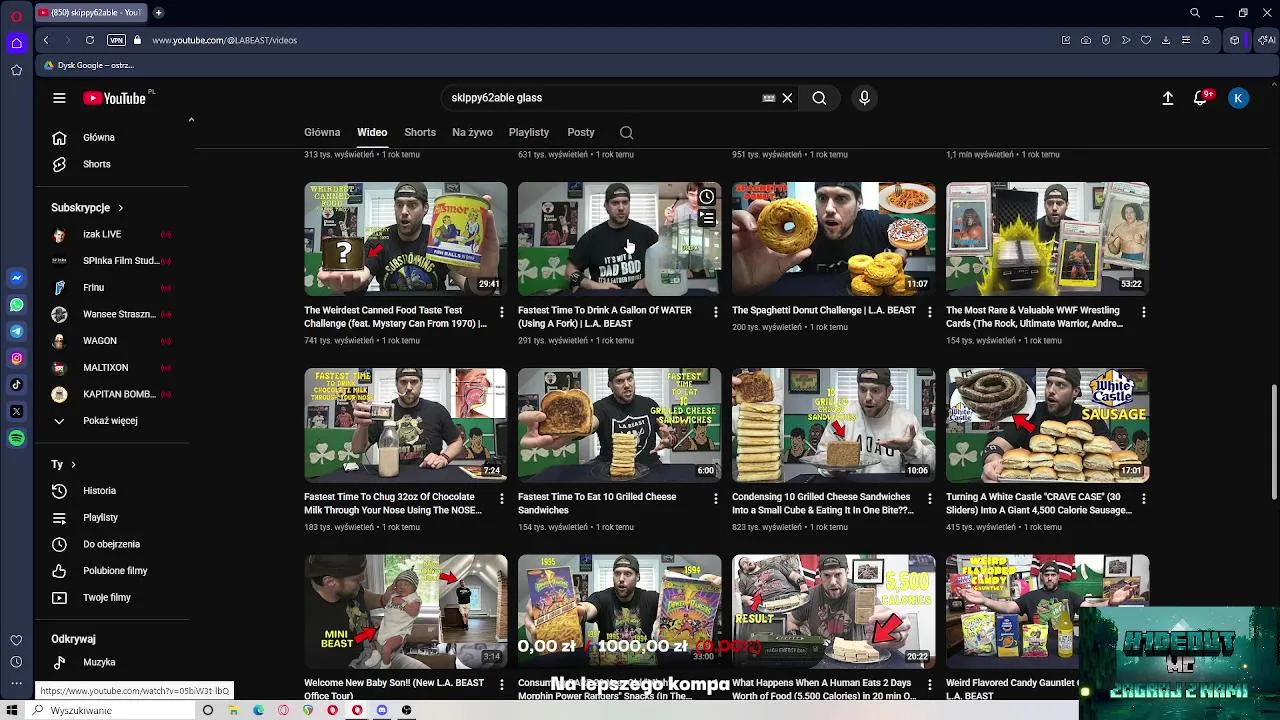This screenshot has width=1280, height=720.
Task: Open Telegram in Opera sidebar
Action: tap(16, 331)
